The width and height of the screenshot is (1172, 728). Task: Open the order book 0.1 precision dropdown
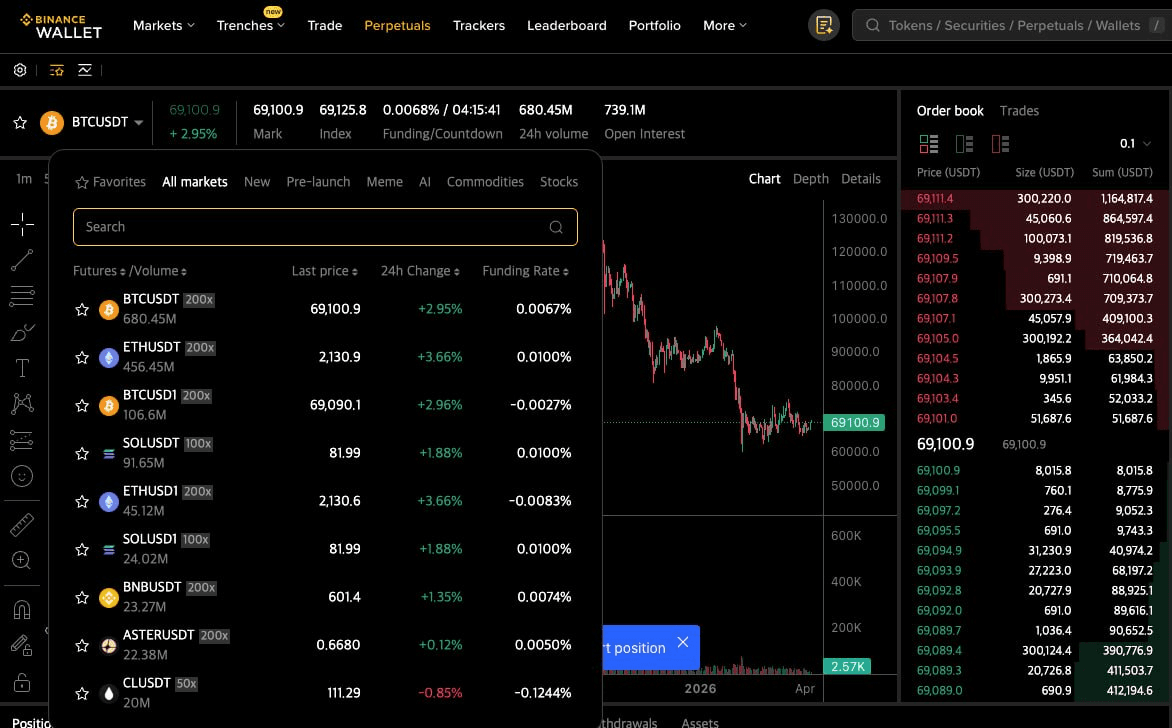[x=1135, y=144]
